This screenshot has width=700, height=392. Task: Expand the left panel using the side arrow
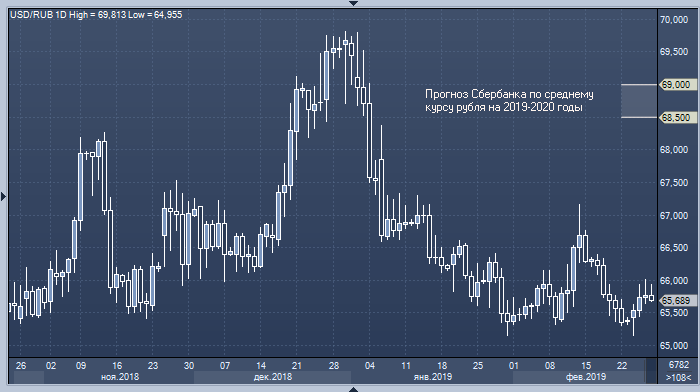4,196
